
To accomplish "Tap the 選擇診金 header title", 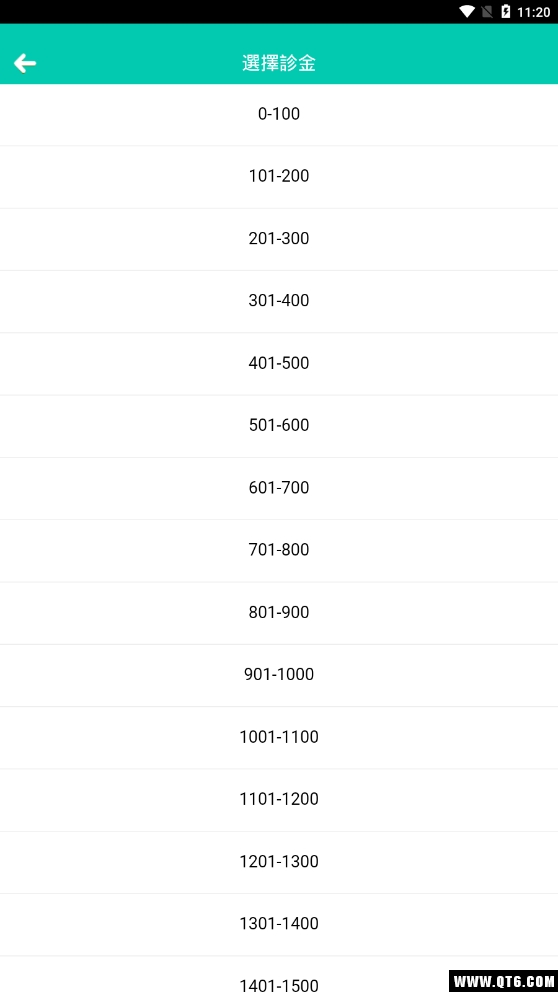I will click(x=279, y=63).
